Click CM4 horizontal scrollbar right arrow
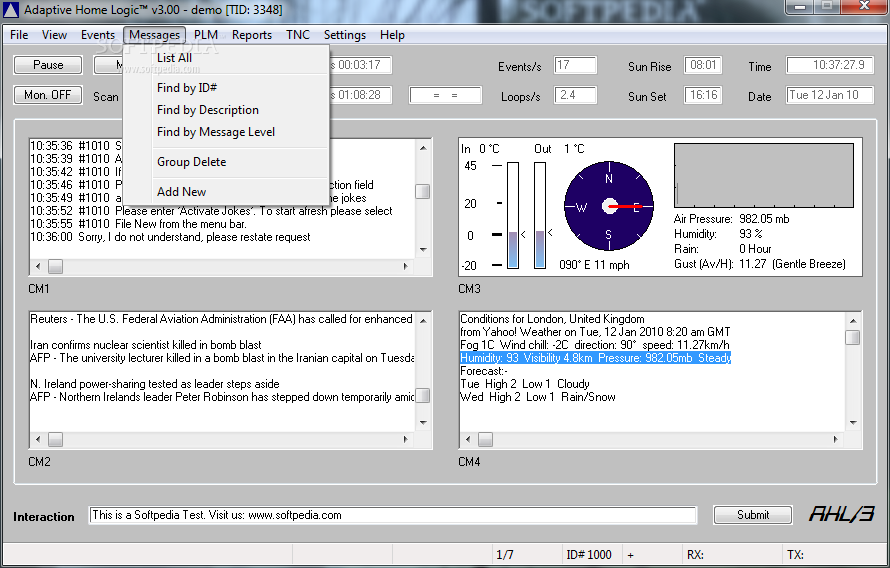 836,439
